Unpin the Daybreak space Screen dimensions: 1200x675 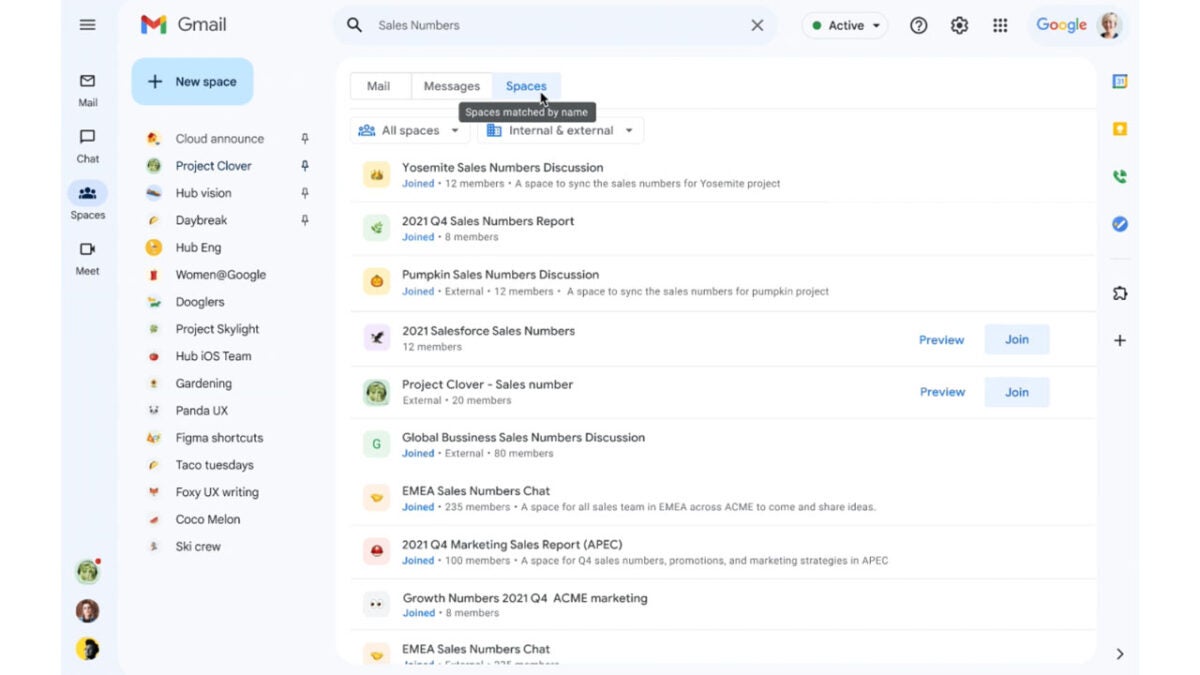pyautogui.click(x=305, y=220)
